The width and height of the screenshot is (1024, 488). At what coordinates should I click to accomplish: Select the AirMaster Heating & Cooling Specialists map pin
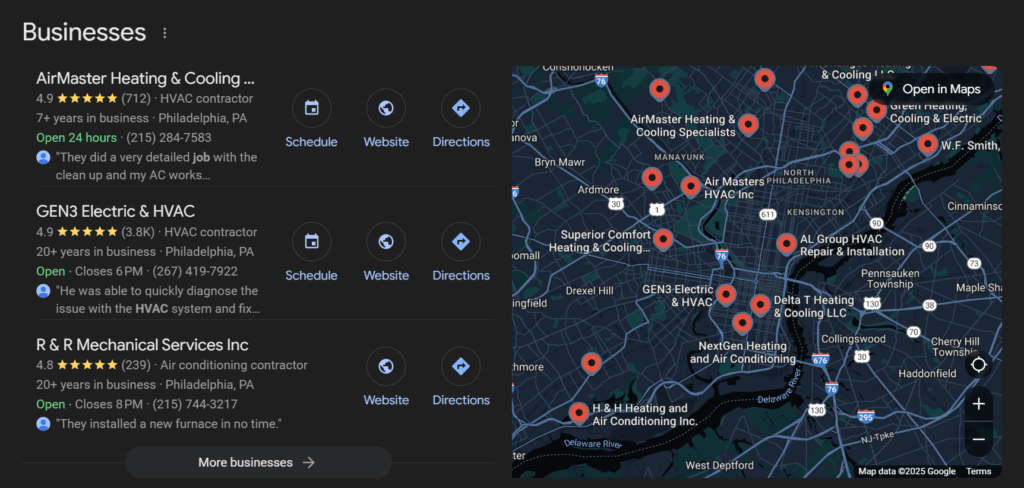[x=748, y=124]
